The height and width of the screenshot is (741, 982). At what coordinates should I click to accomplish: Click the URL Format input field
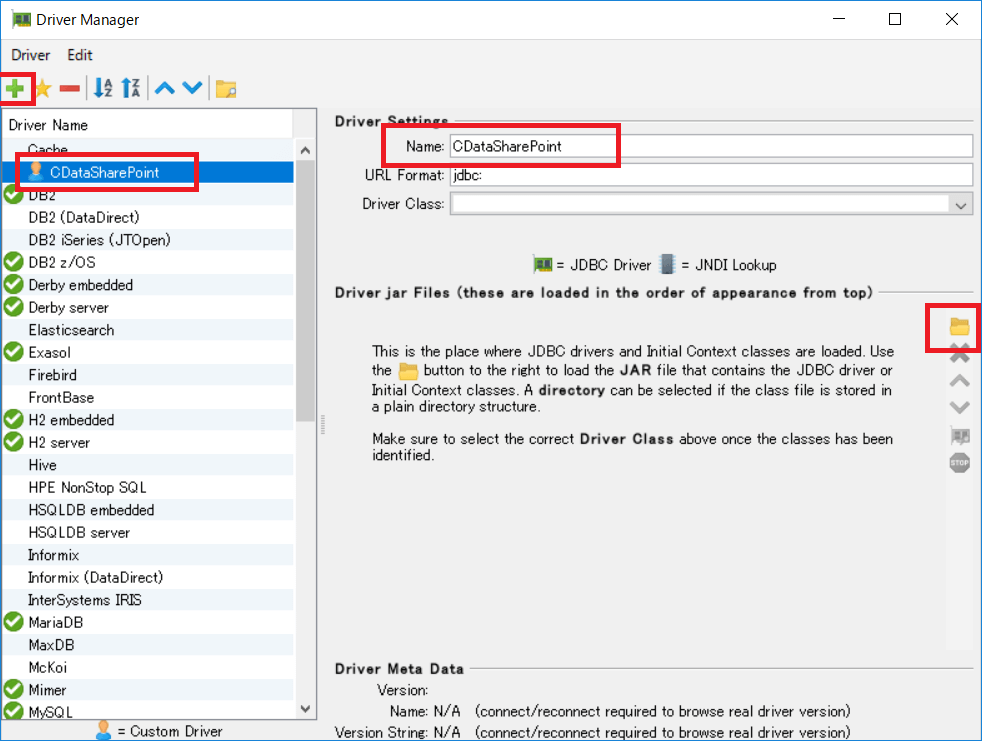(x=711, y=175)
